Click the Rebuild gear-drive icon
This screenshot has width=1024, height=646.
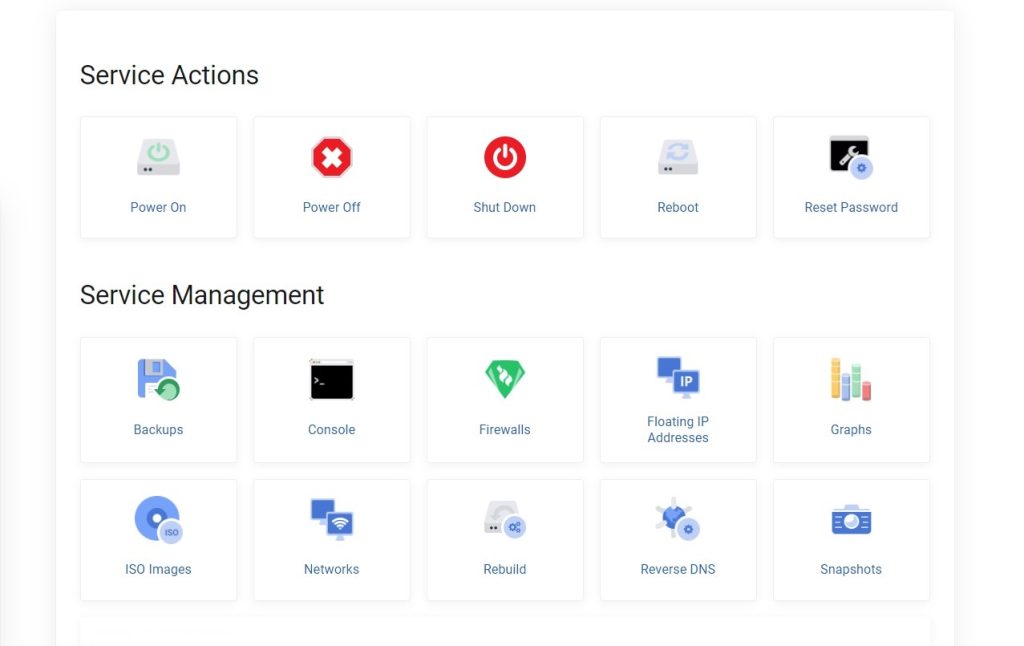(504, 518)
